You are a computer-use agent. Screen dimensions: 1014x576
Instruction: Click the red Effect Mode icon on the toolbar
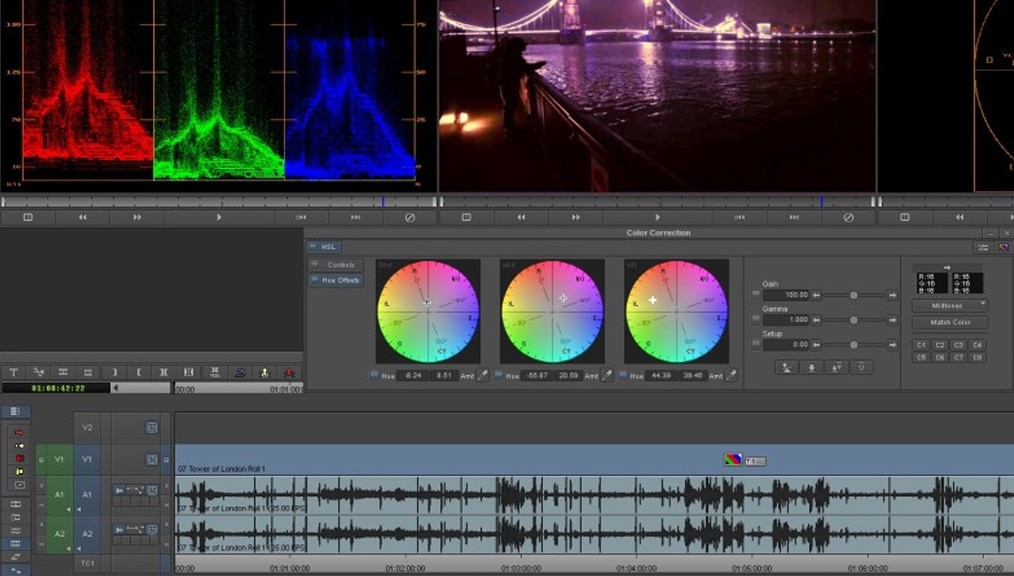[289, 372]
